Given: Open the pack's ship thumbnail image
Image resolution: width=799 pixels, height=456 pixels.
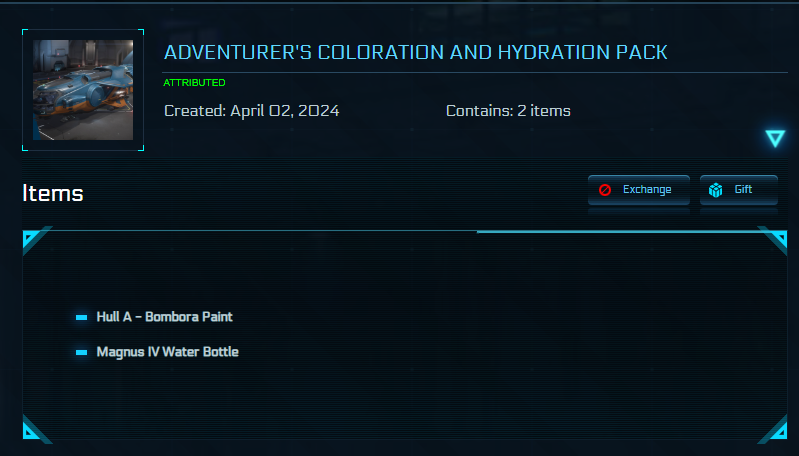Looking at the screenshot, I should [x=83, y=90].
